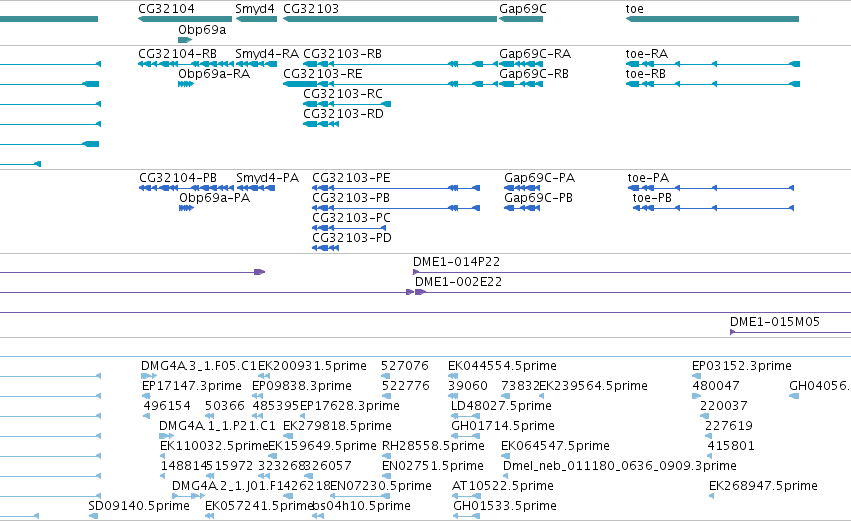Click the 527076 feature label
Screen dimensions: 851x521
tap(405, 366)
